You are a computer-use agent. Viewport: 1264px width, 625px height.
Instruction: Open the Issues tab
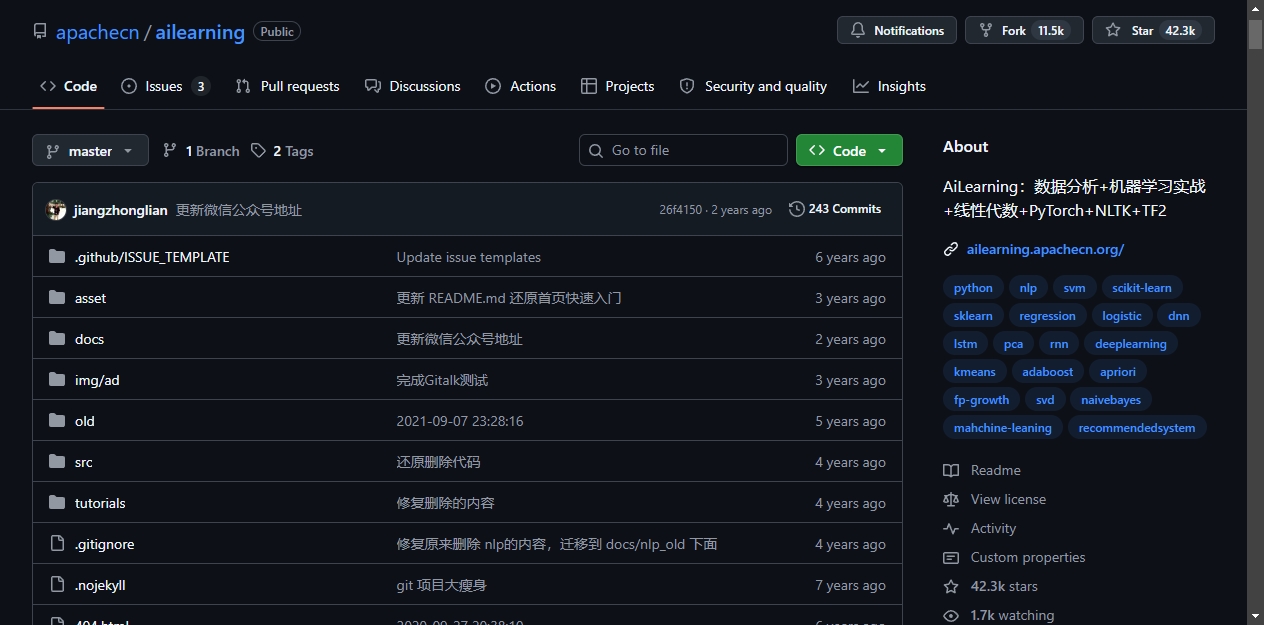[165, 86]
